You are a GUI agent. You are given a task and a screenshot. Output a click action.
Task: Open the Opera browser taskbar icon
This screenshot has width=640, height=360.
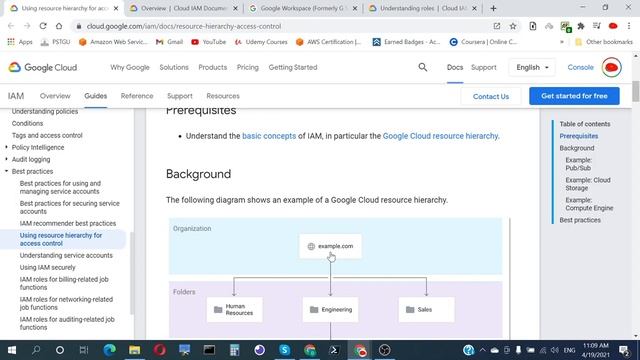160,350
